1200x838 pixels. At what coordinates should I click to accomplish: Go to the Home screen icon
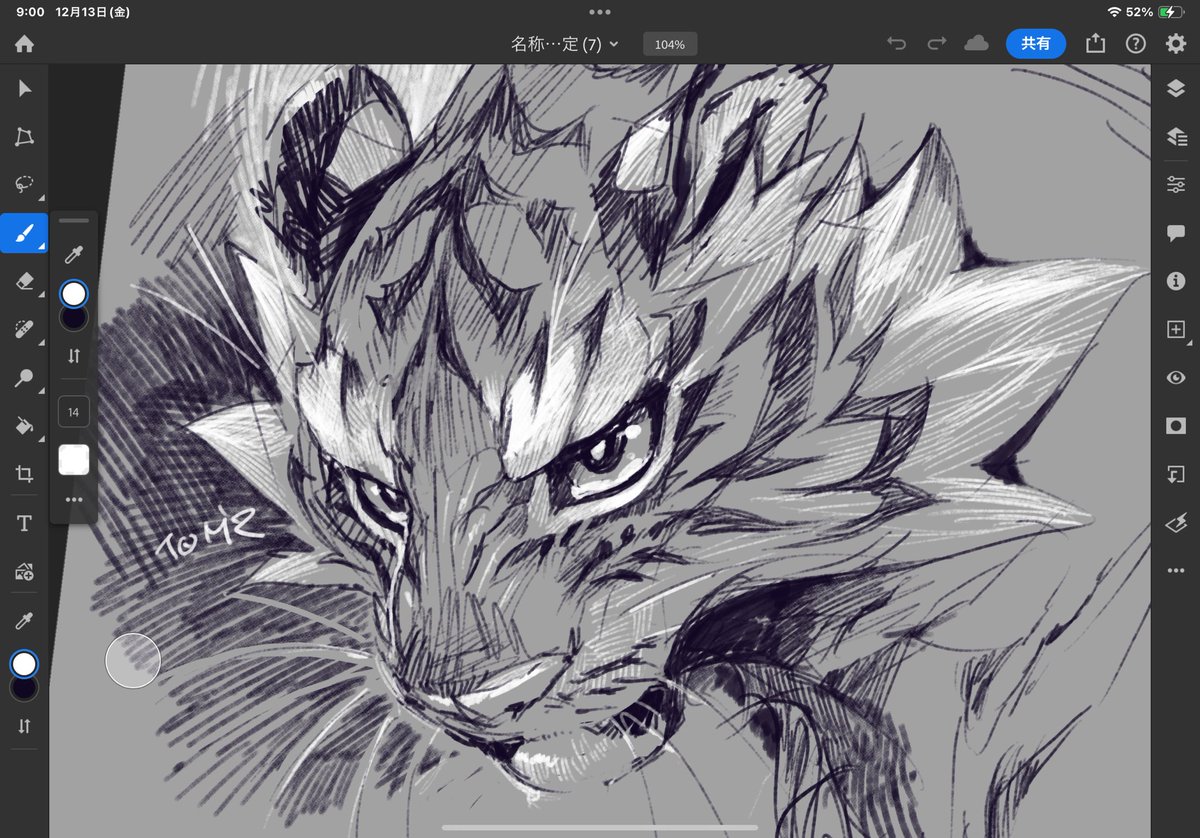tap(24, 44)
